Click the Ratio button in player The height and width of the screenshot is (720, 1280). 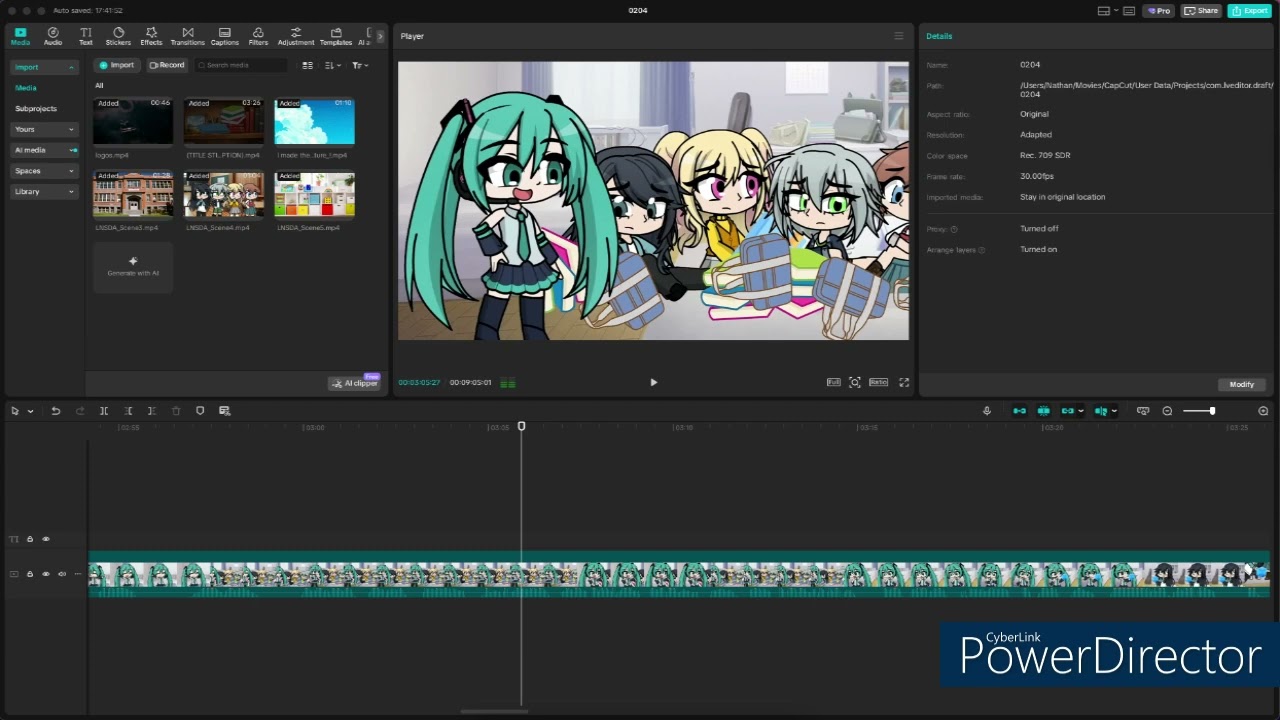[878, 382]
